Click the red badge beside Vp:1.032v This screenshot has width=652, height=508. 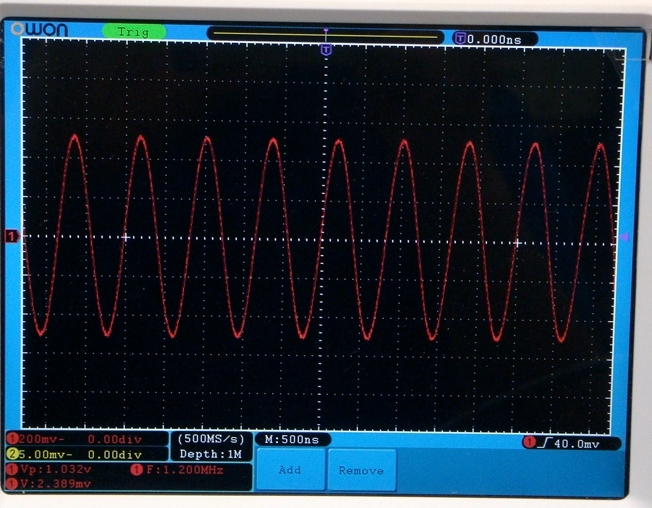tap(12, 469)
